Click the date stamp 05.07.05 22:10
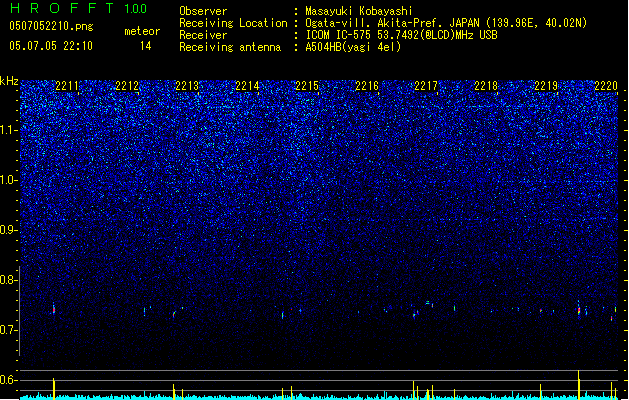Screen dimensions: 629x400 click(51, 46)
